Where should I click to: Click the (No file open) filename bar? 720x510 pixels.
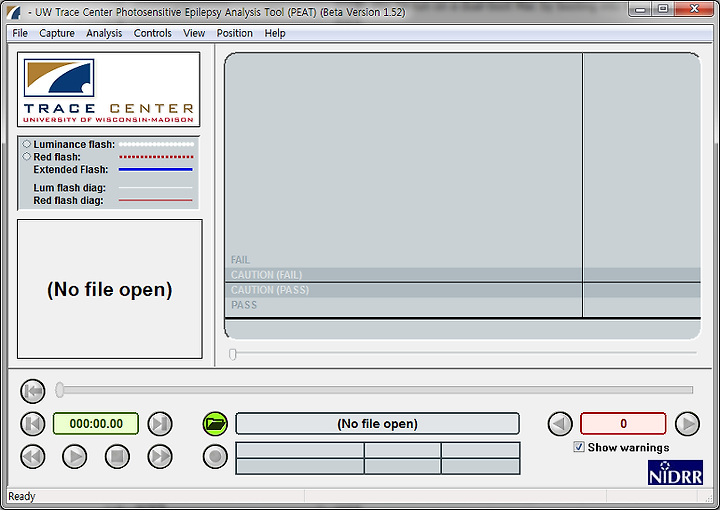(x=377, y=423)
